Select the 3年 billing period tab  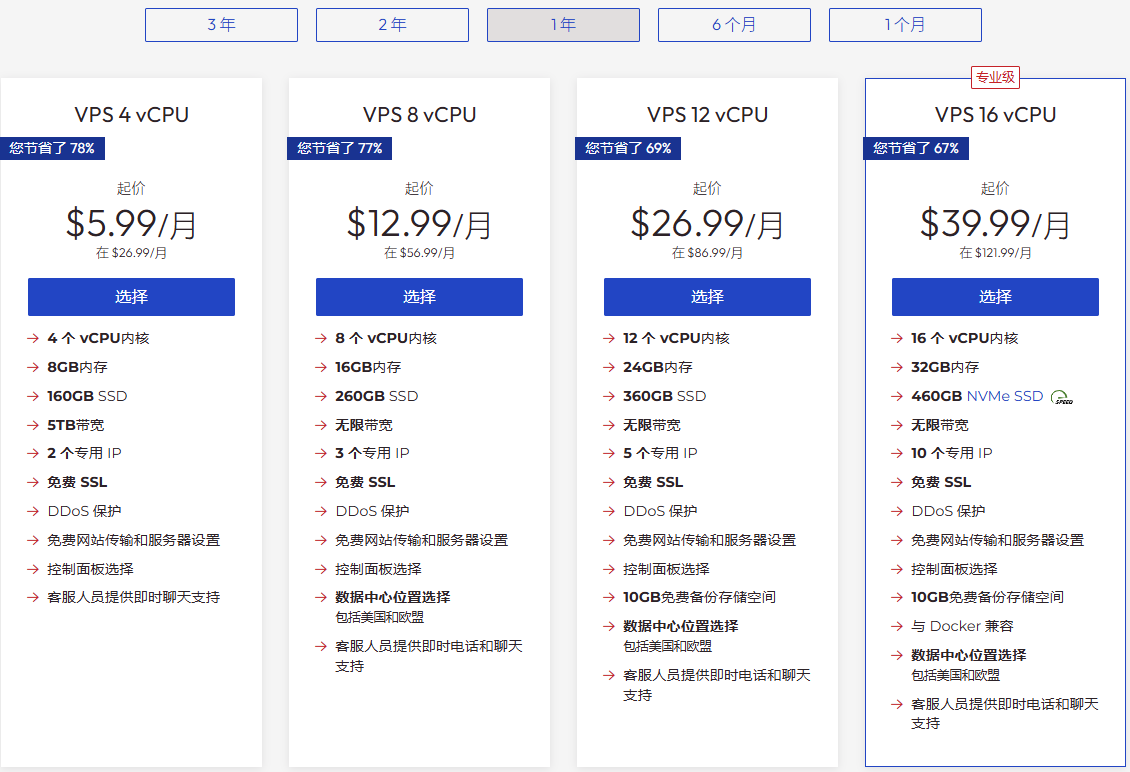coord(221,25)
